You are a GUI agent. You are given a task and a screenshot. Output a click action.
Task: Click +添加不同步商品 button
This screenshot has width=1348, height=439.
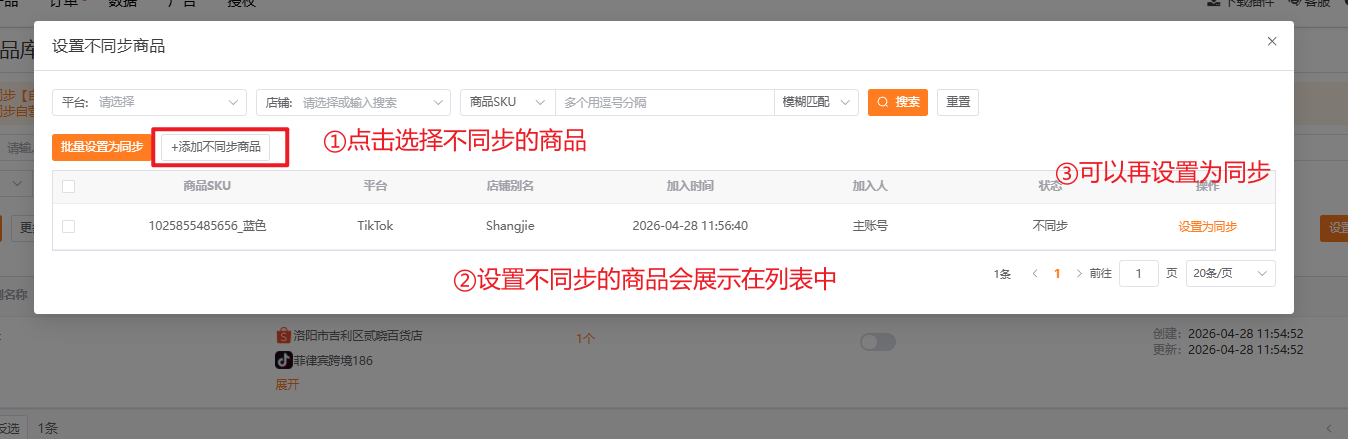216,147
